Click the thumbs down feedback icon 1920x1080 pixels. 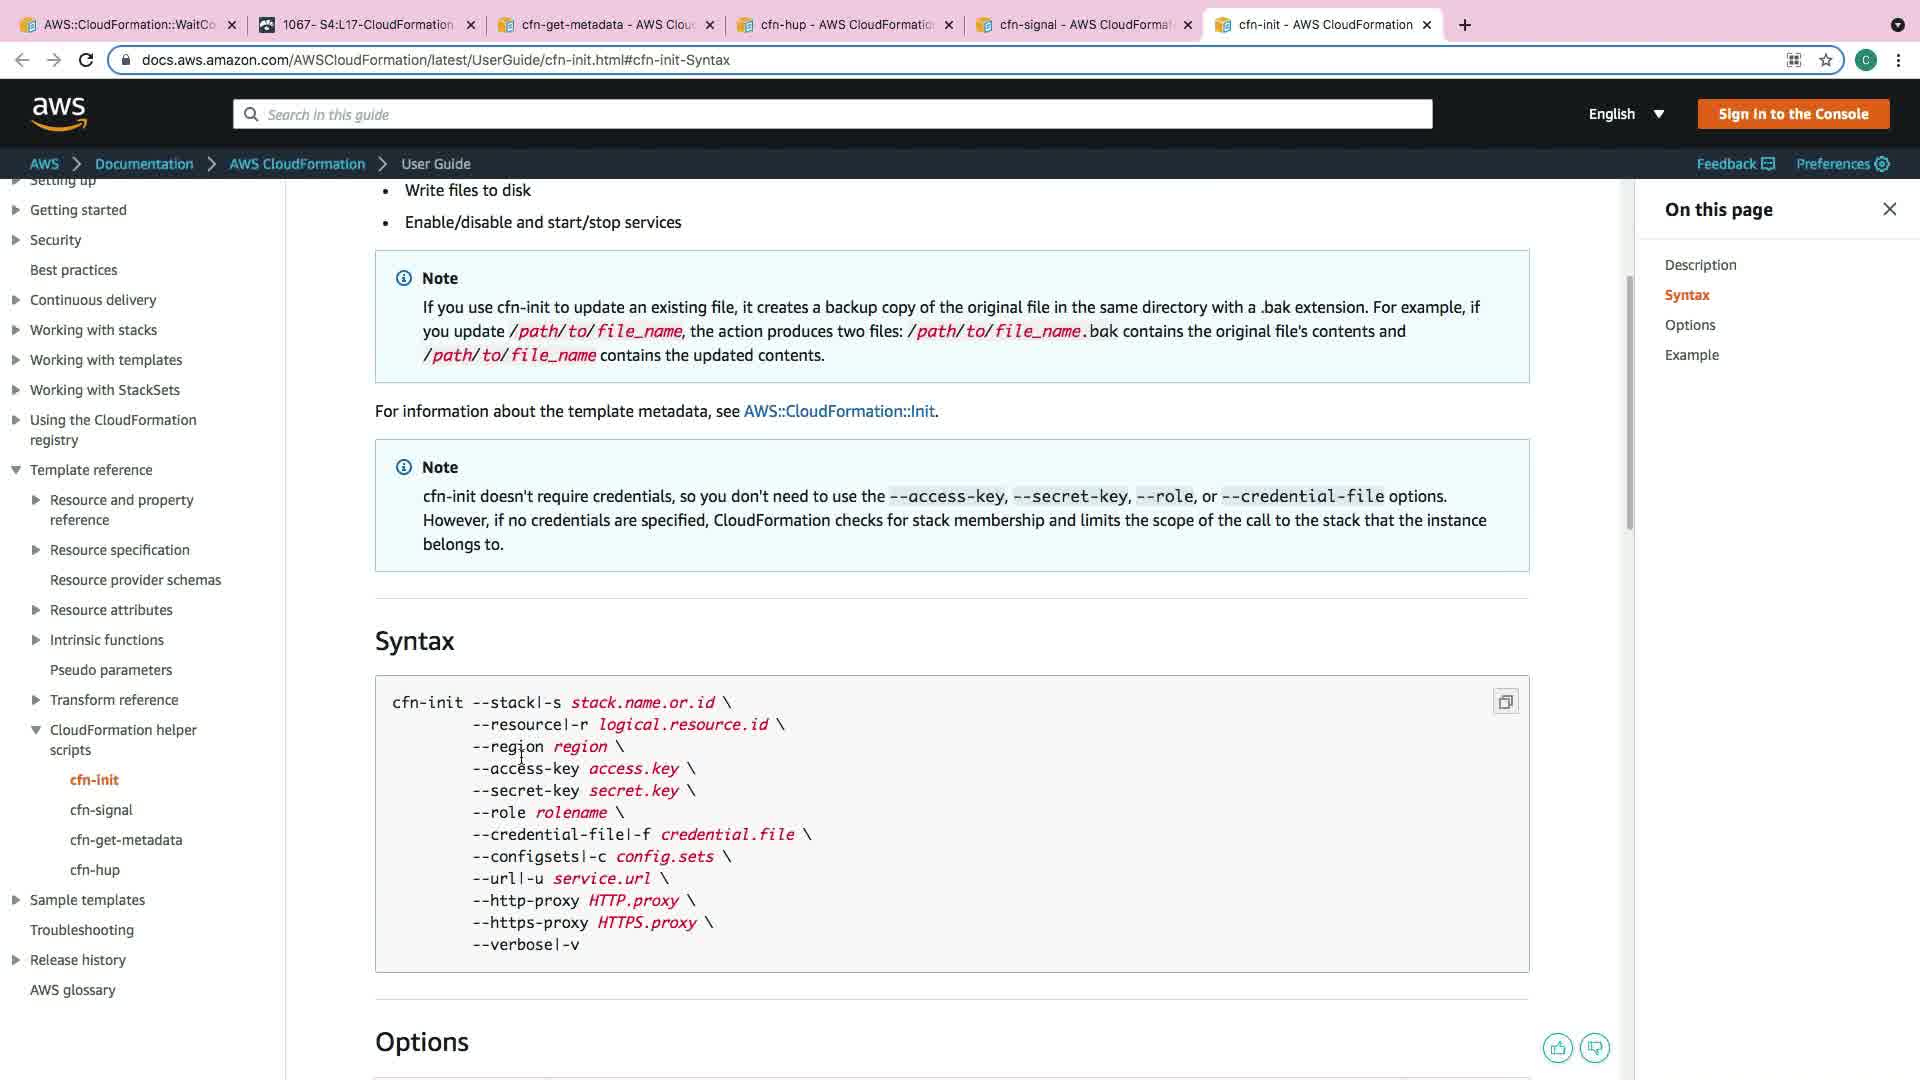1595,1048
